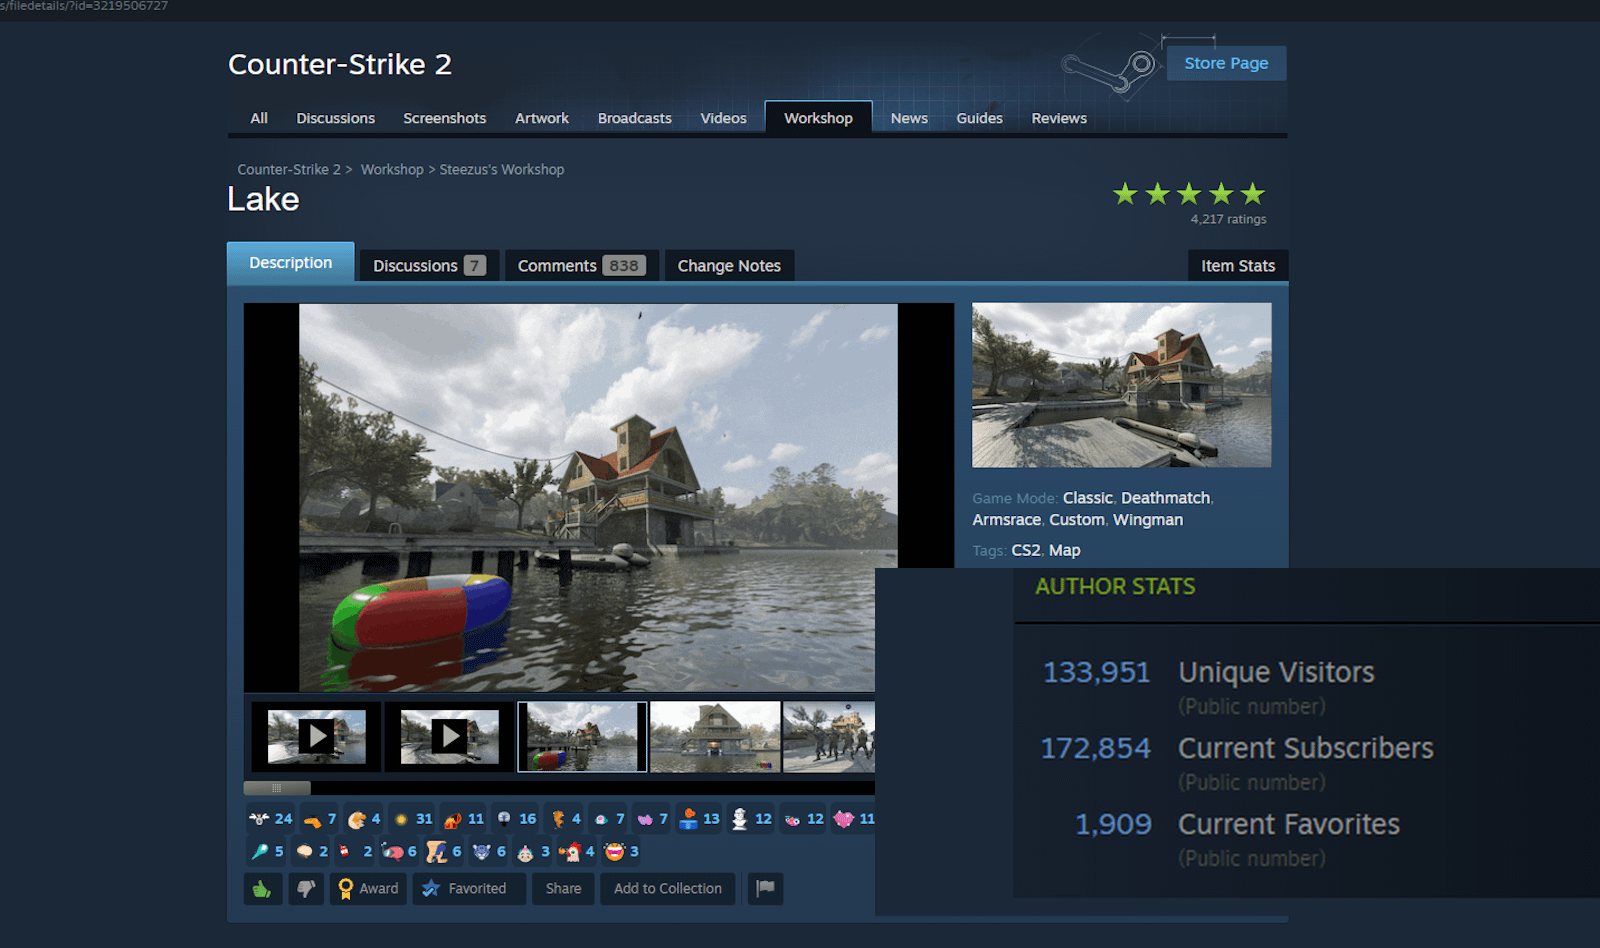Switch to the Guides tab
1600x948 pixels.
point(979,118)
